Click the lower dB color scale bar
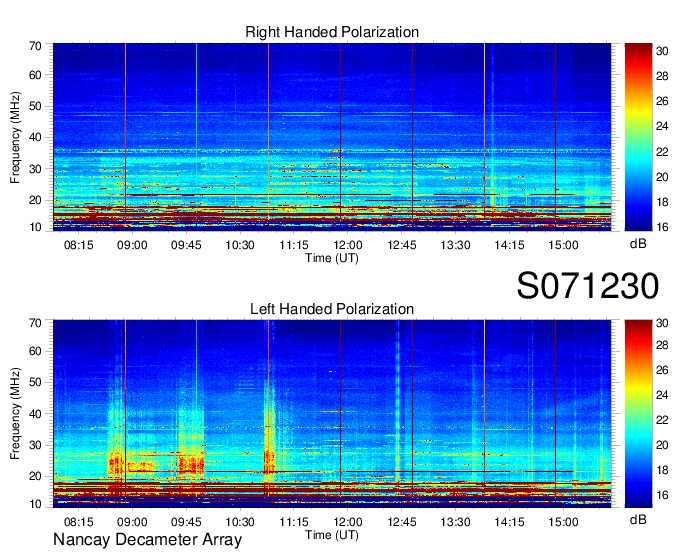 point(638,414)
